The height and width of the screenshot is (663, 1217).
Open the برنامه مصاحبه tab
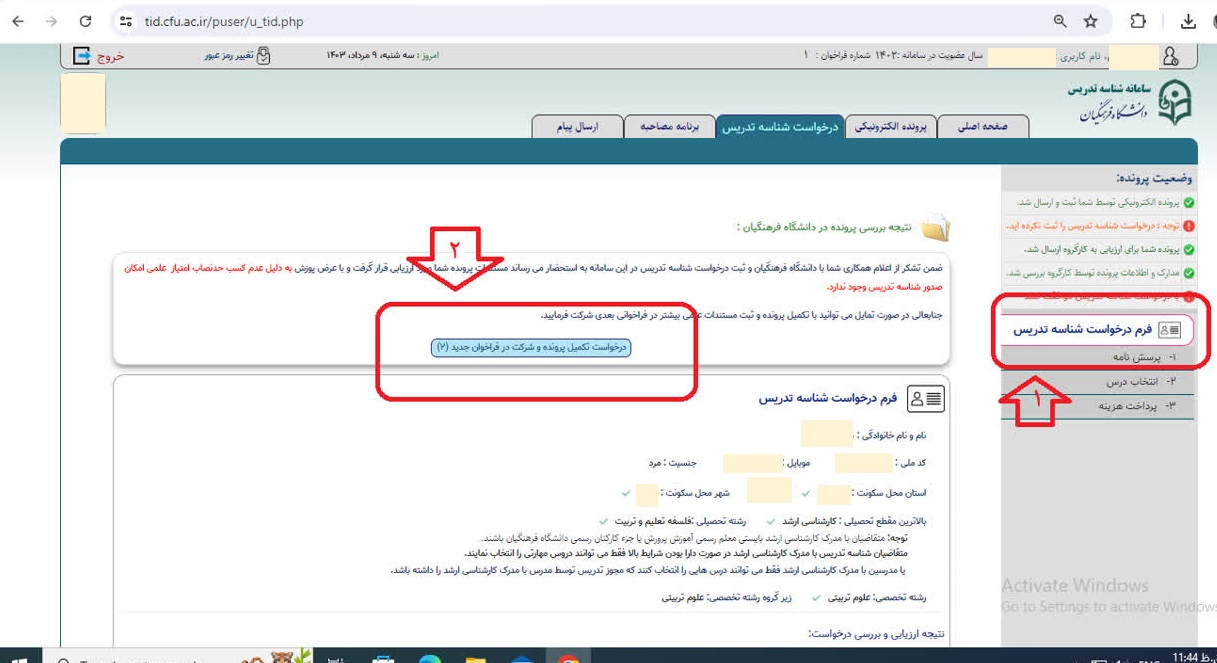click(x=668, y=127)
